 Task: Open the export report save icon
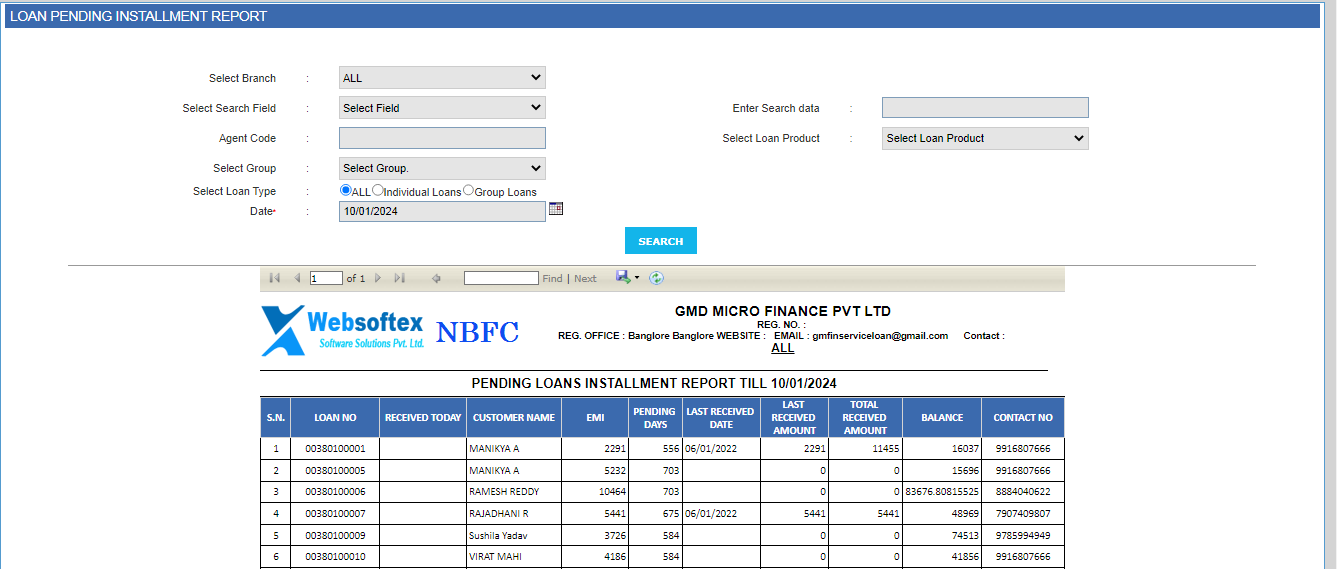click(x=622, y=277)
